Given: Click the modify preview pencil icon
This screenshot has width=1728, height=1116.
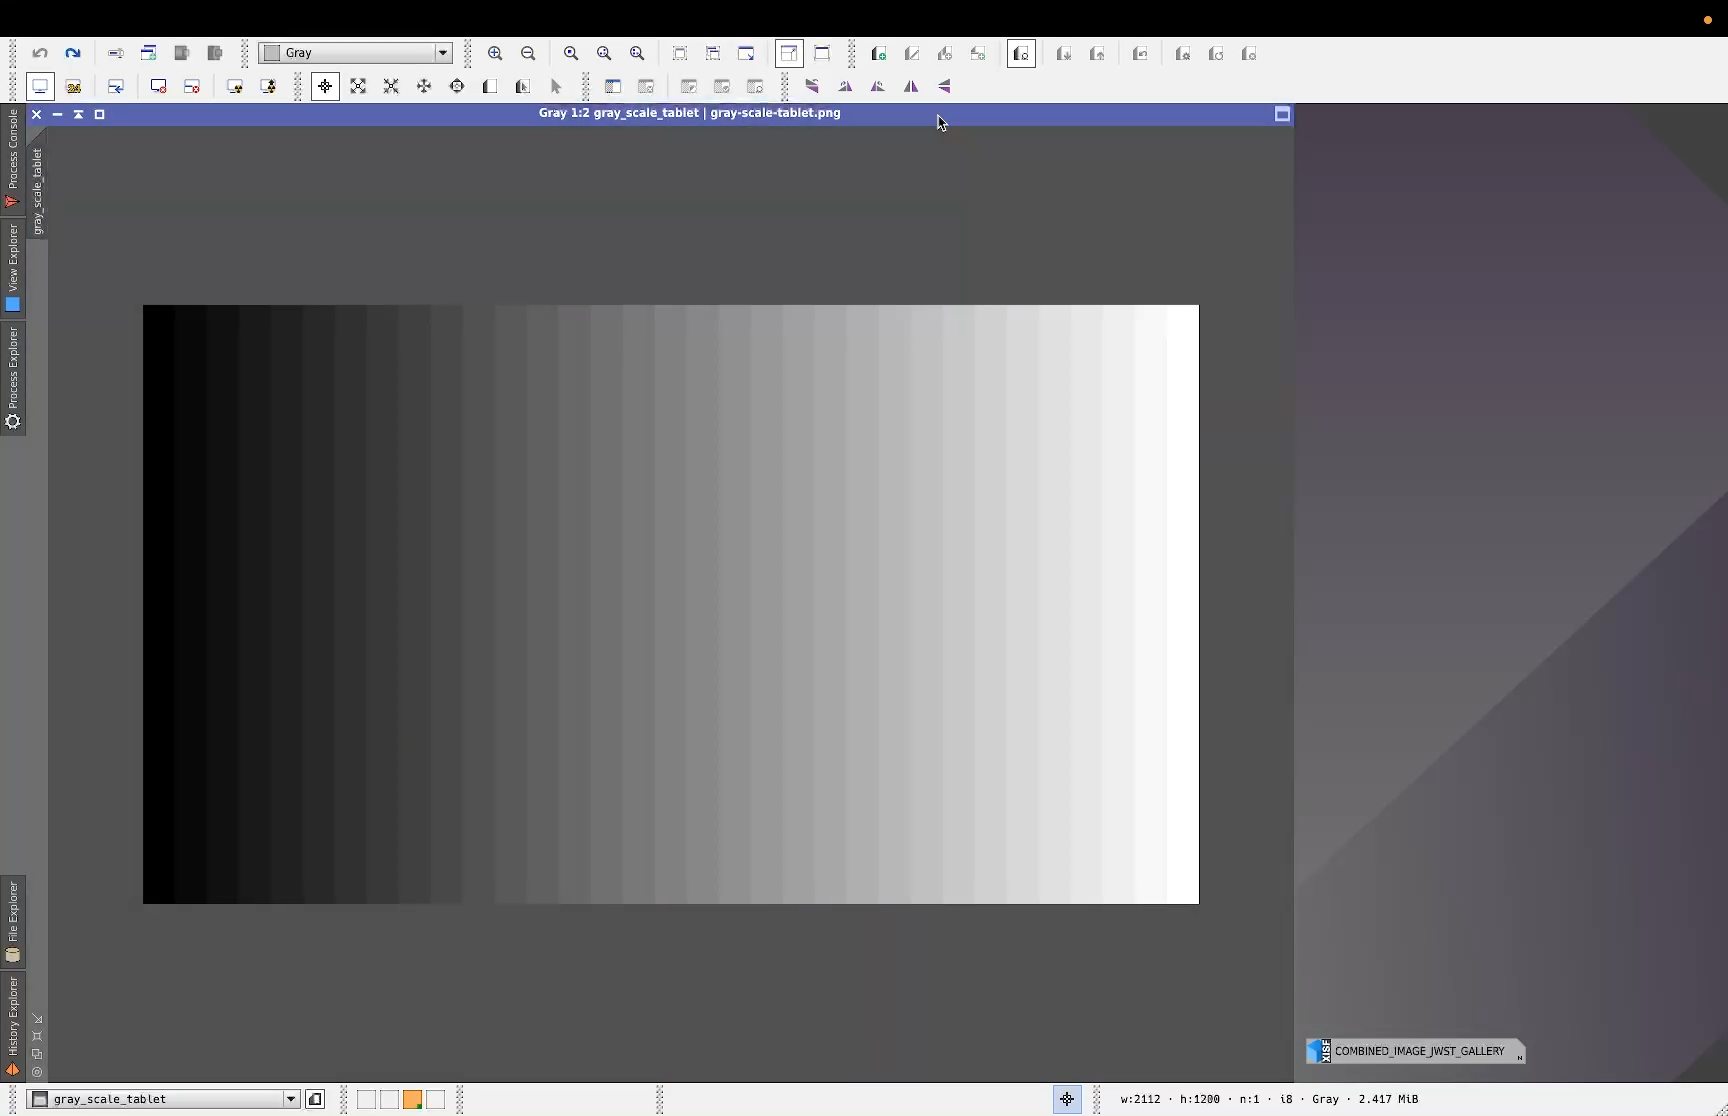Looking at the screenshot, I should click(x=911, y=53).
